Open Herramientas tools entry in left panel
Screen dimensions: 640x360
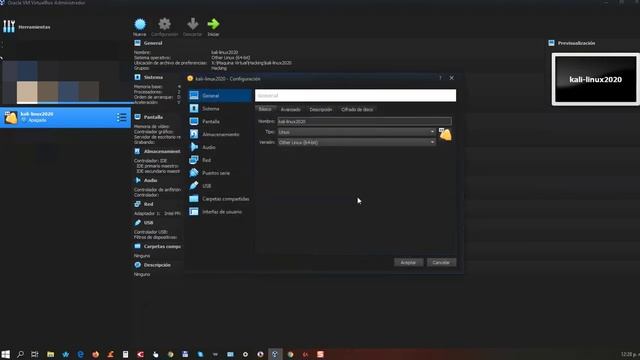click(x=27, y=27)
